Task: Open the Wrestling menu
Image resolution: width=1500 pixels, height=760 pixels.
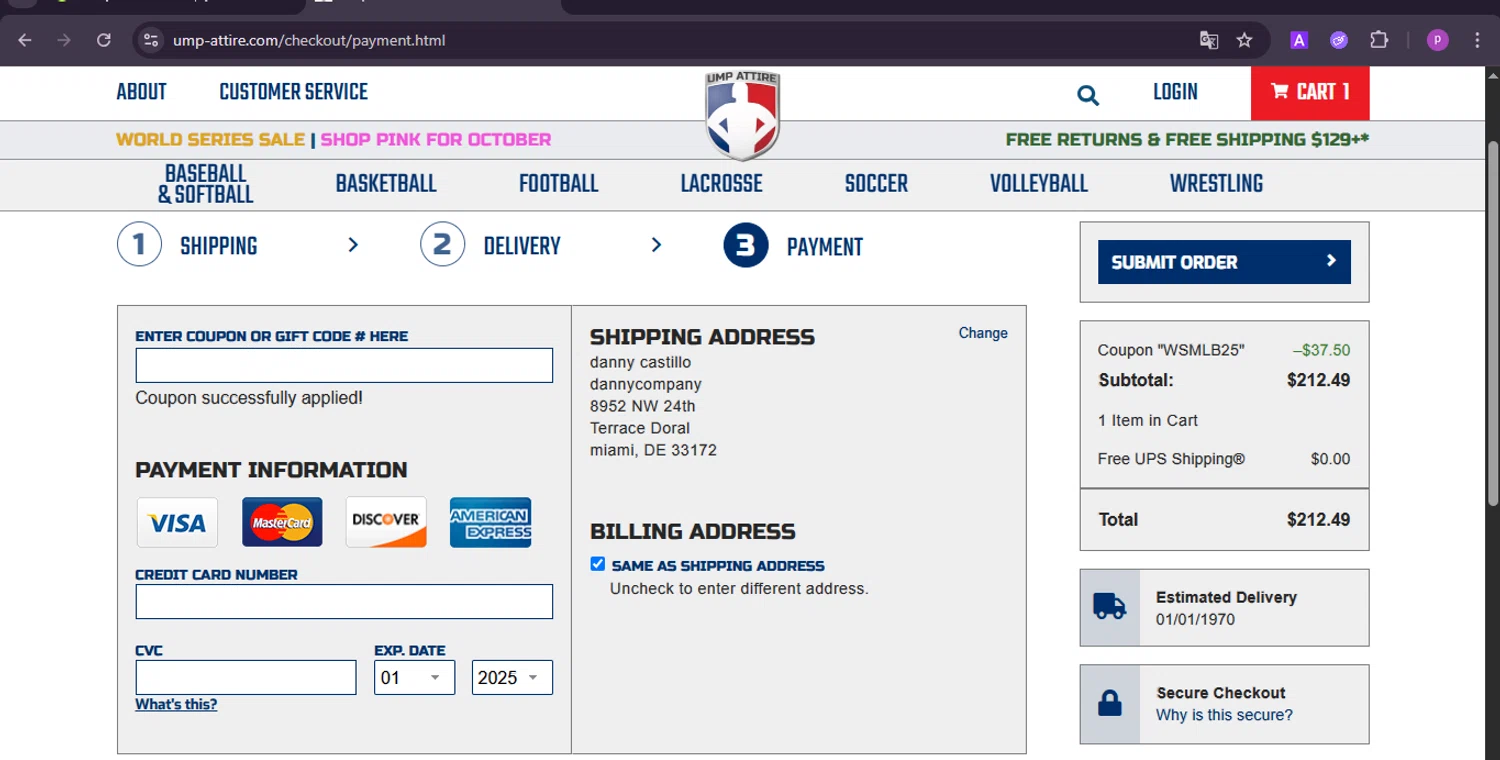Action: 1216,184
